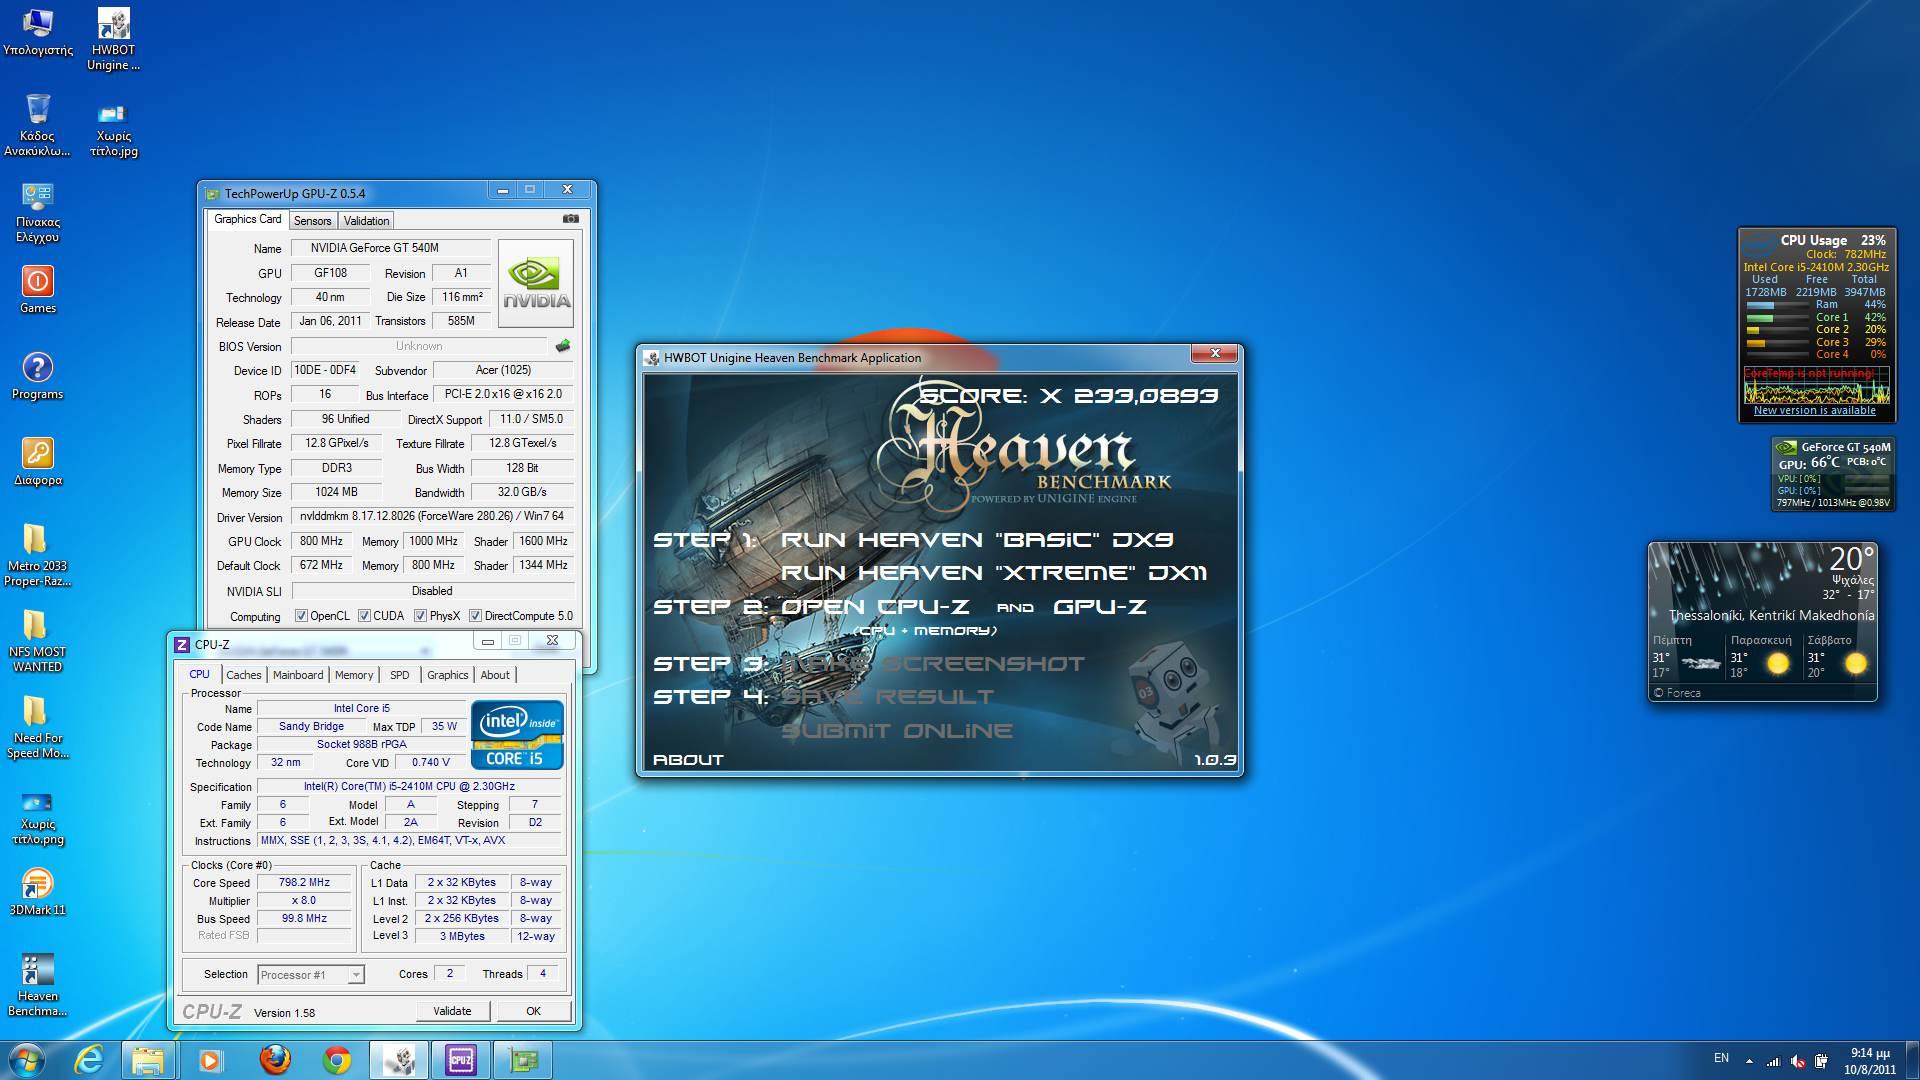Open the Programs desktop icon
The height and width of the screenshot is (1080, 1920).
point(38,375)
